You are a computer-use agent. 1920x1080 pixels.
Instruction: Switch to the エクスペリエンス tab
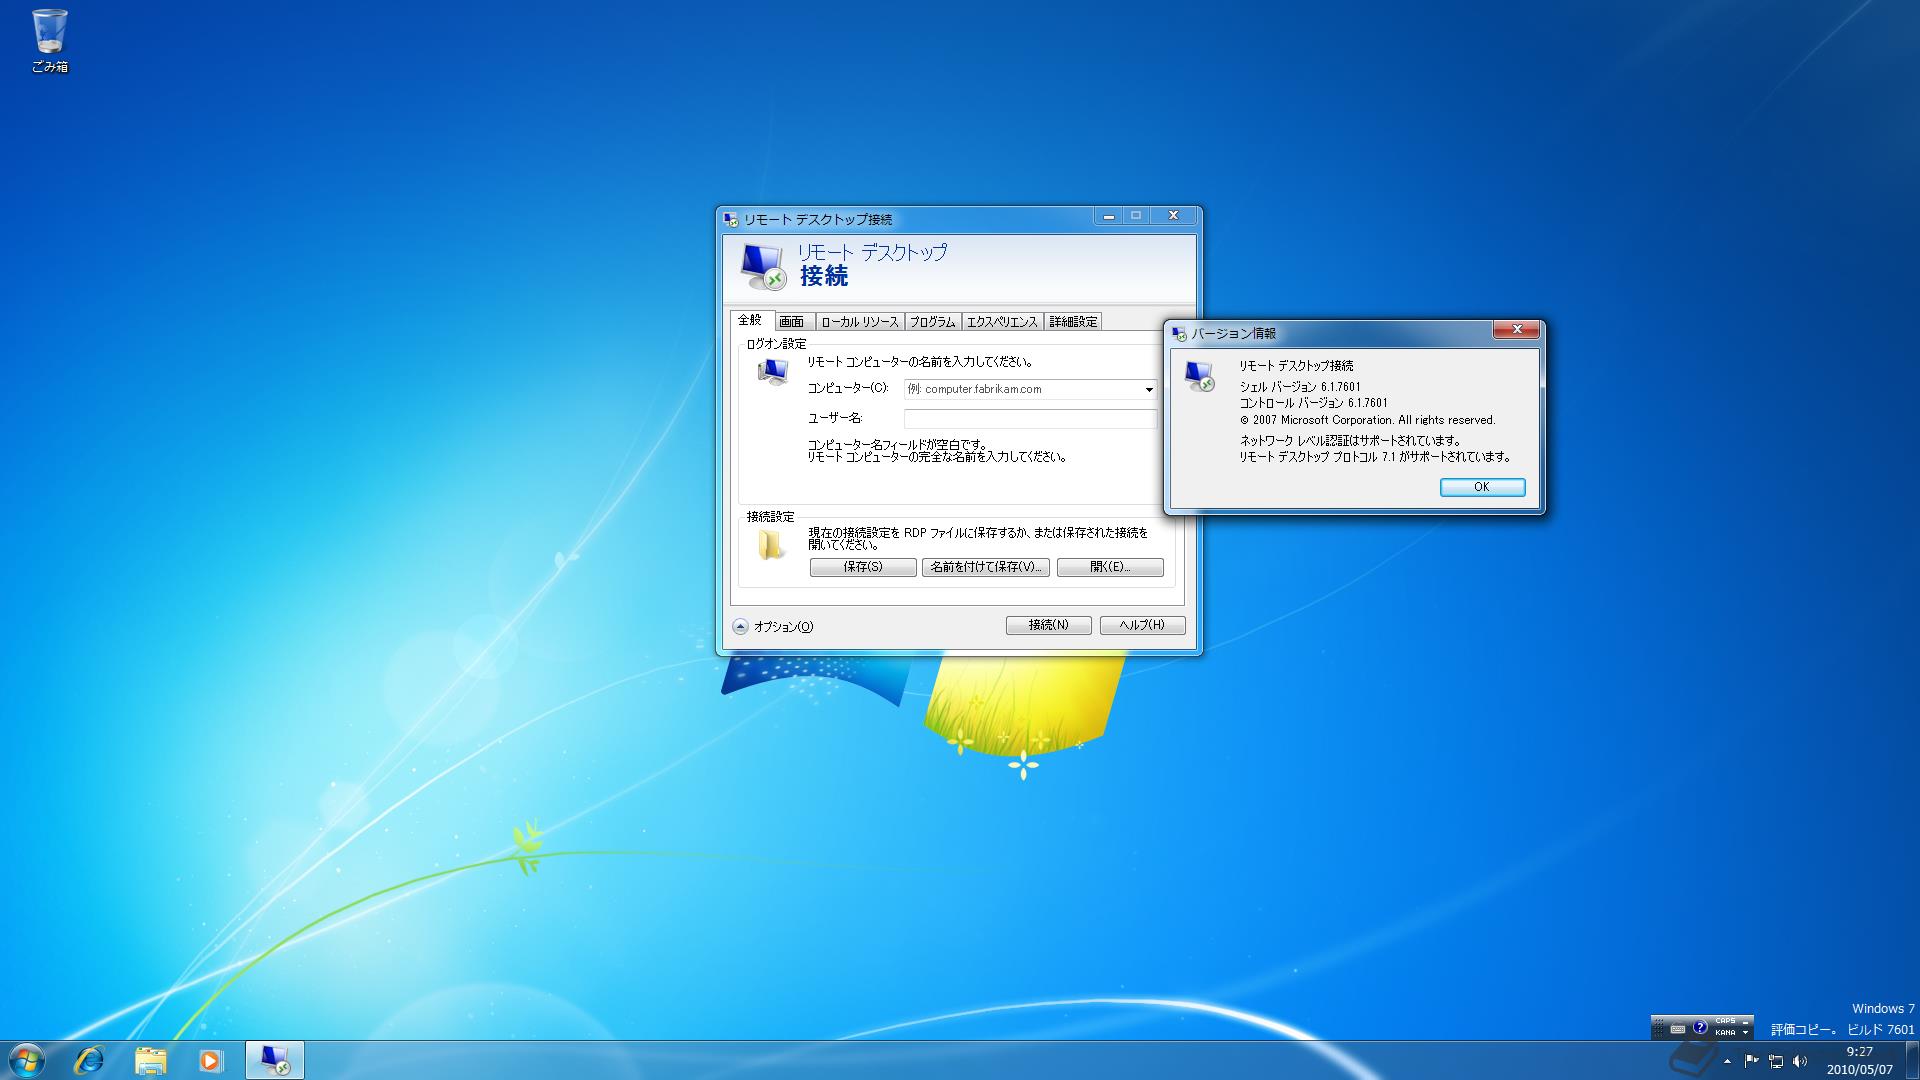pyautogui.click(x=1002, y=322)
